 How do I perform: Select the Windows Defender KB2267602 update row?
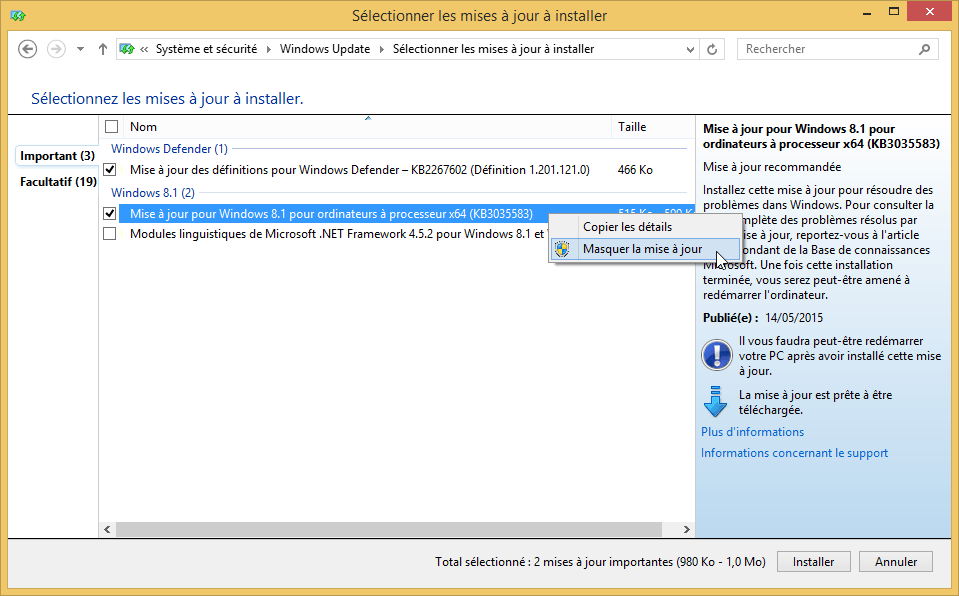[x=360, y=169]
